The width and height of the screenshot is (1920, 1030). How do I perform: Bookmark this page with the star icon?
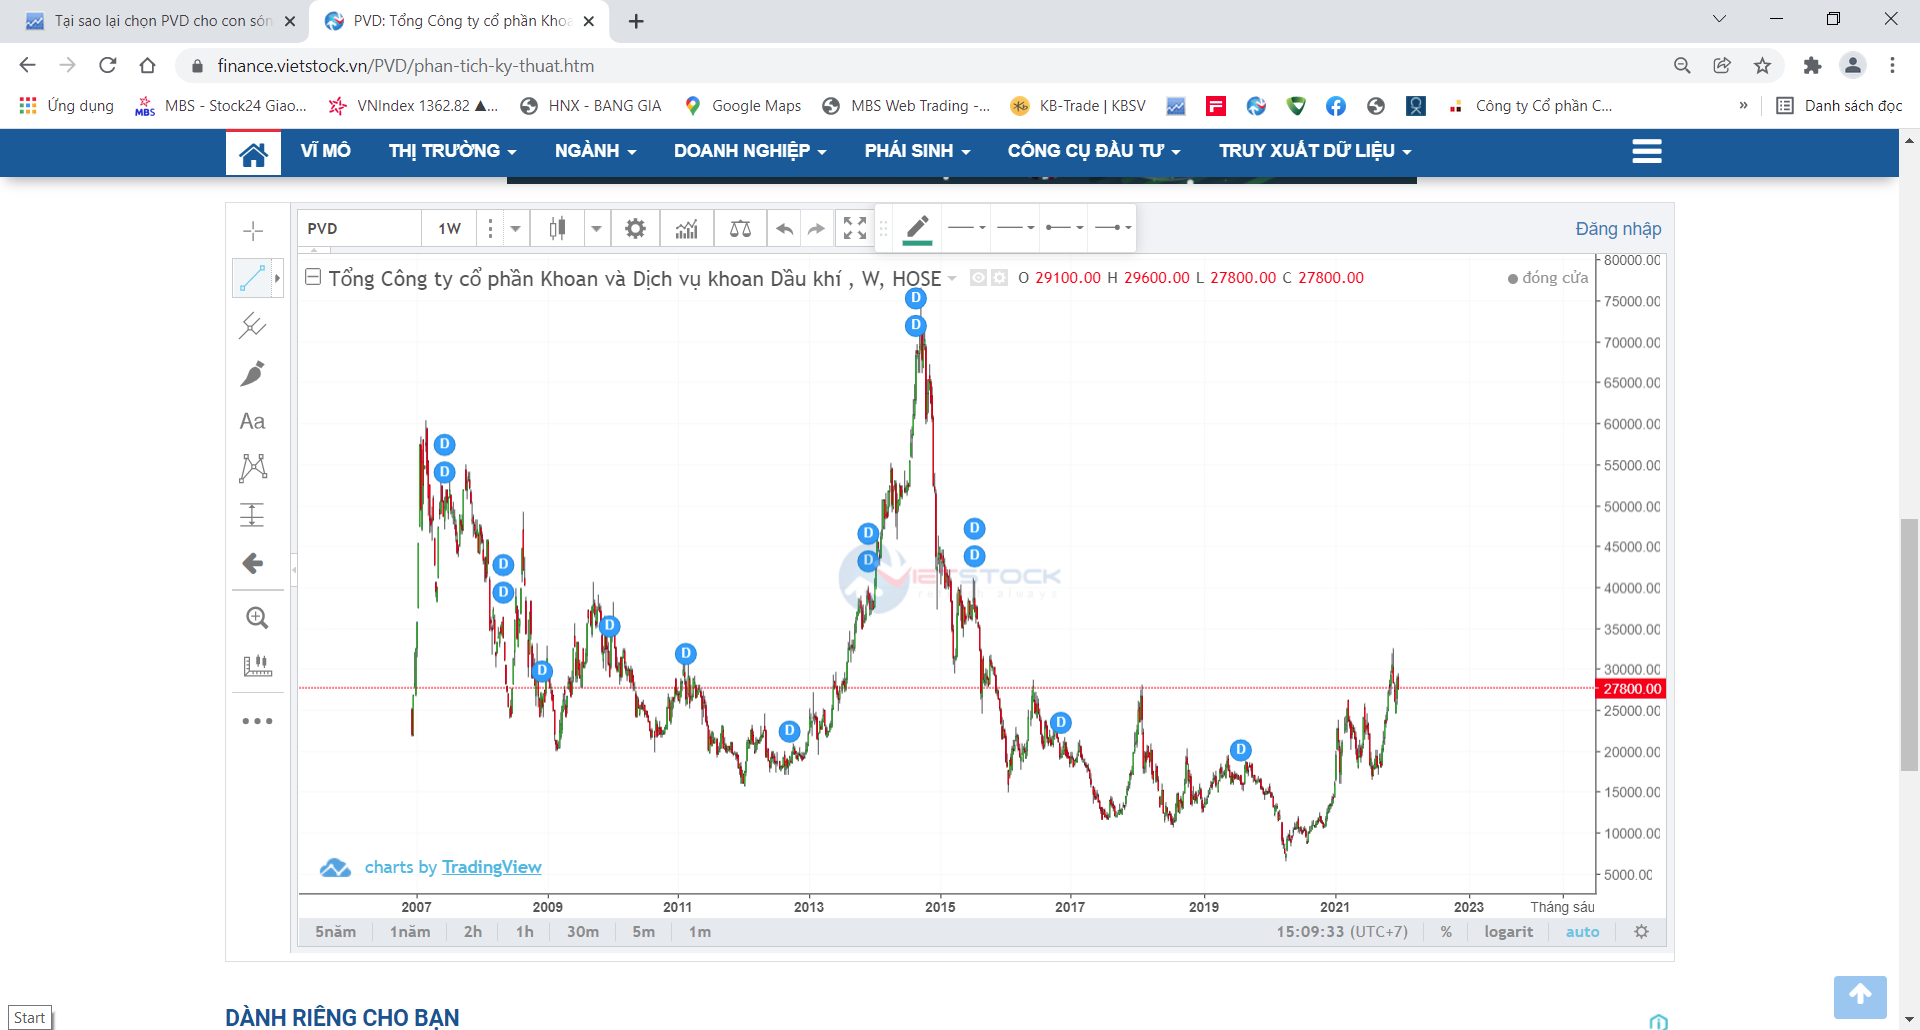point(1762,66)
